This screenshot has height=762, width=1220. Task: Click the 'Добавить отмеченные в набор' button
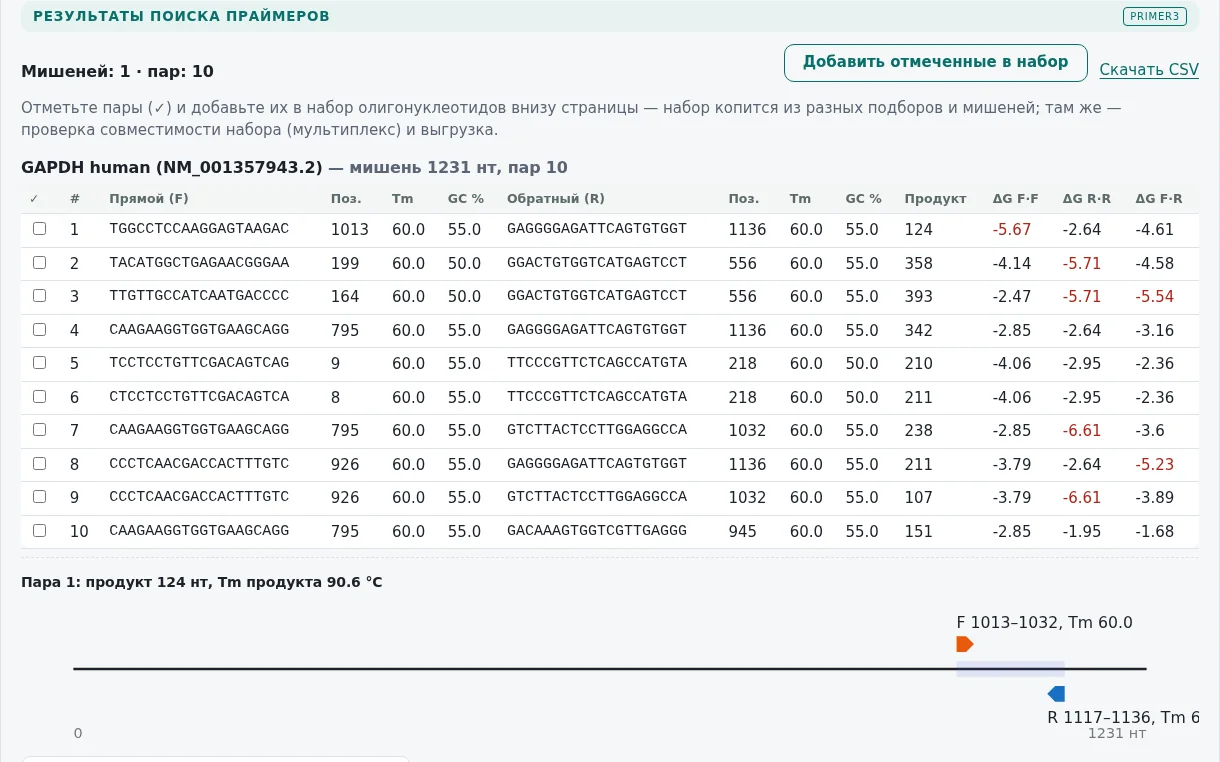(x=935, y=62)
